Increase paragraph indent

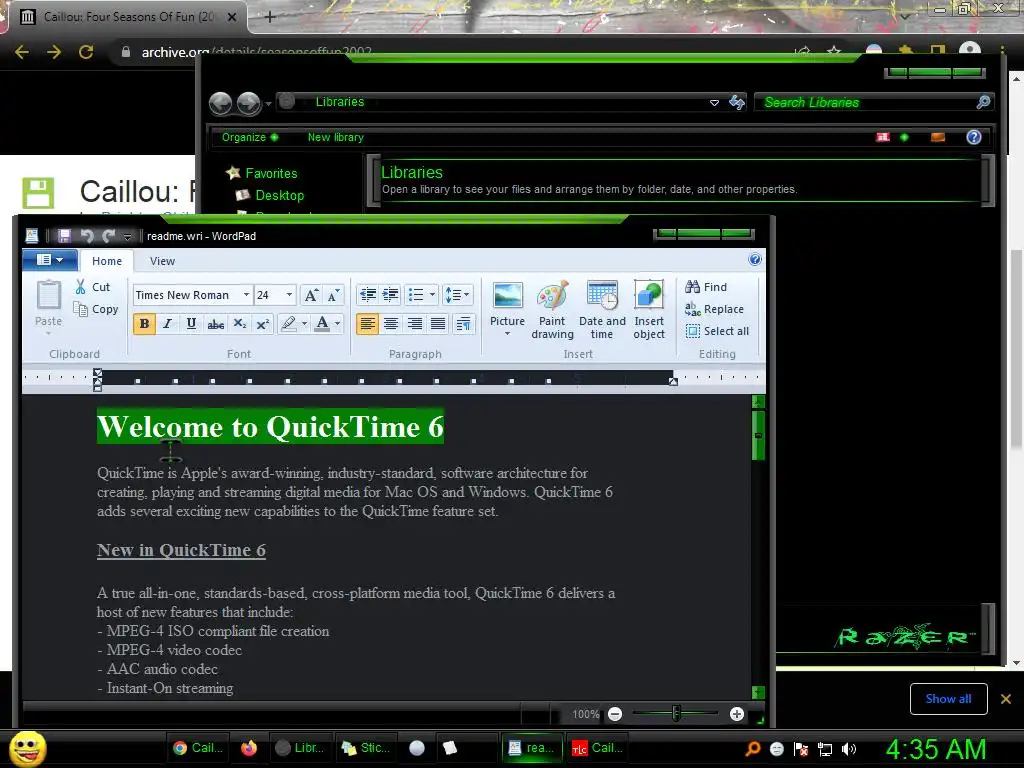(391, 295)
